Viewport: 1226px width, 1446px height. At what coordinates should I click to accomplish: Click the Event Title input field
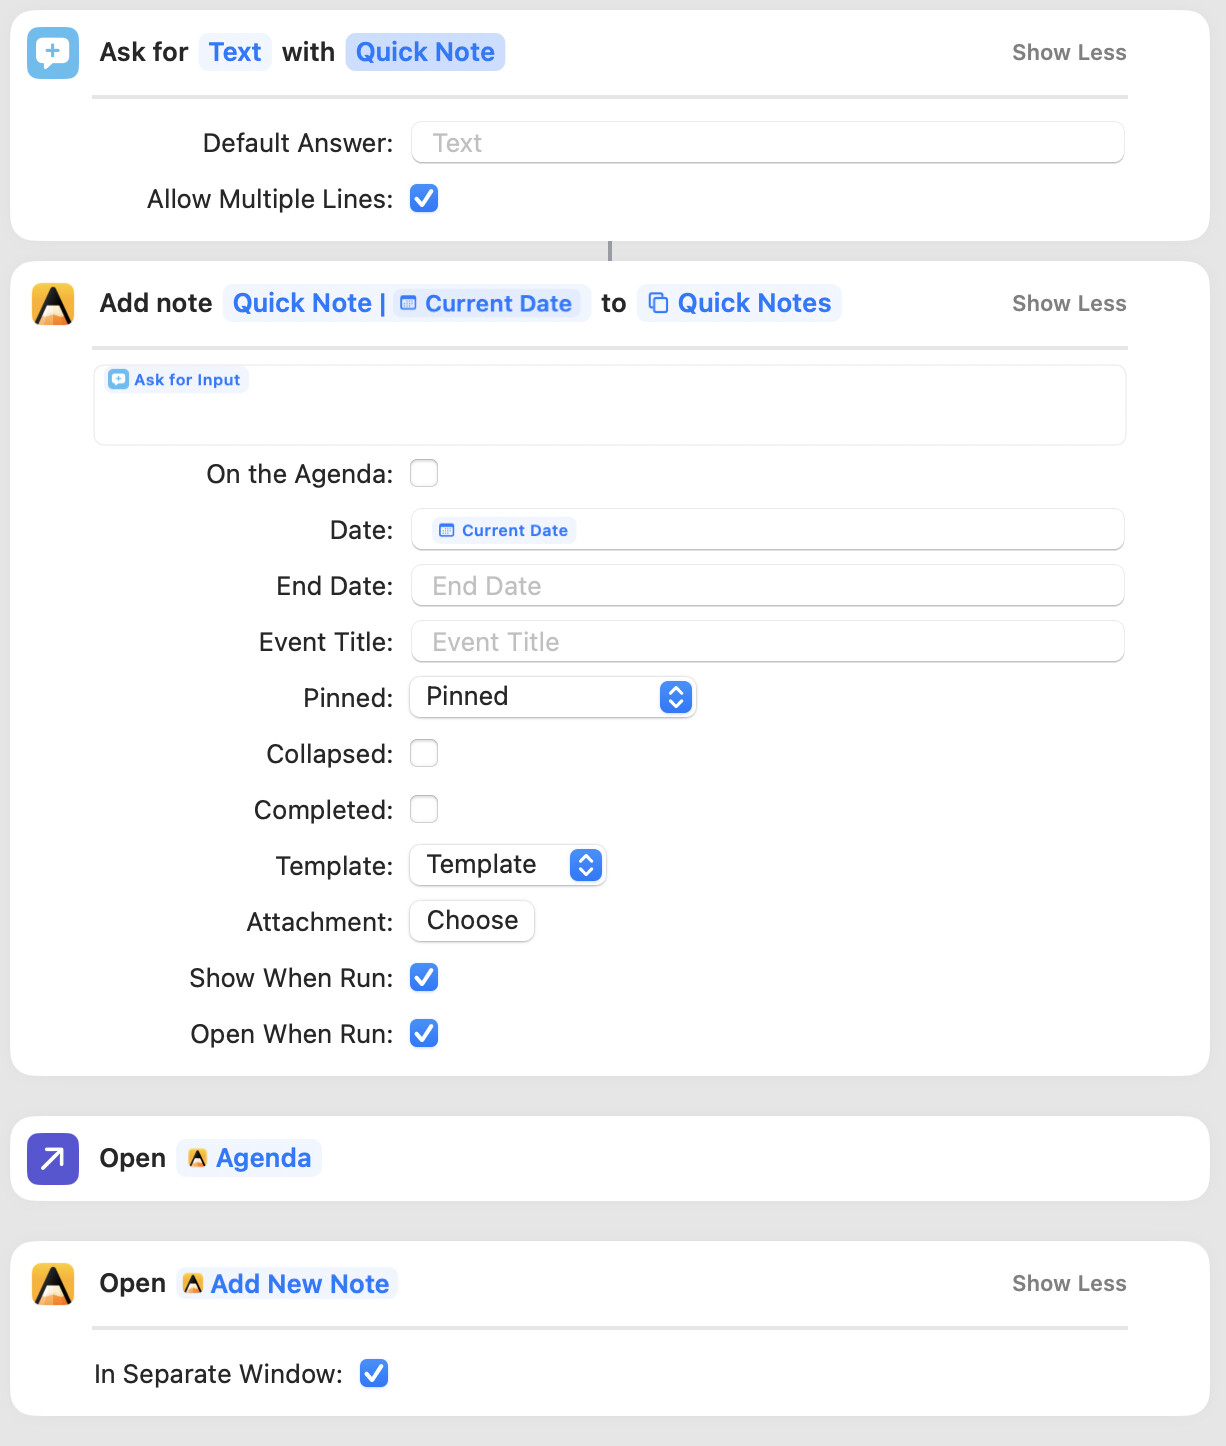click(x=768, y=642)
